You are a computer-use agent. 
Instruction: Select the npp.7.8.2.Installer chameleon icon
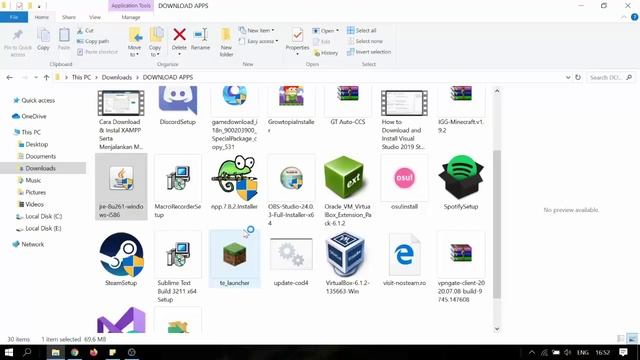tap(235, 178)
